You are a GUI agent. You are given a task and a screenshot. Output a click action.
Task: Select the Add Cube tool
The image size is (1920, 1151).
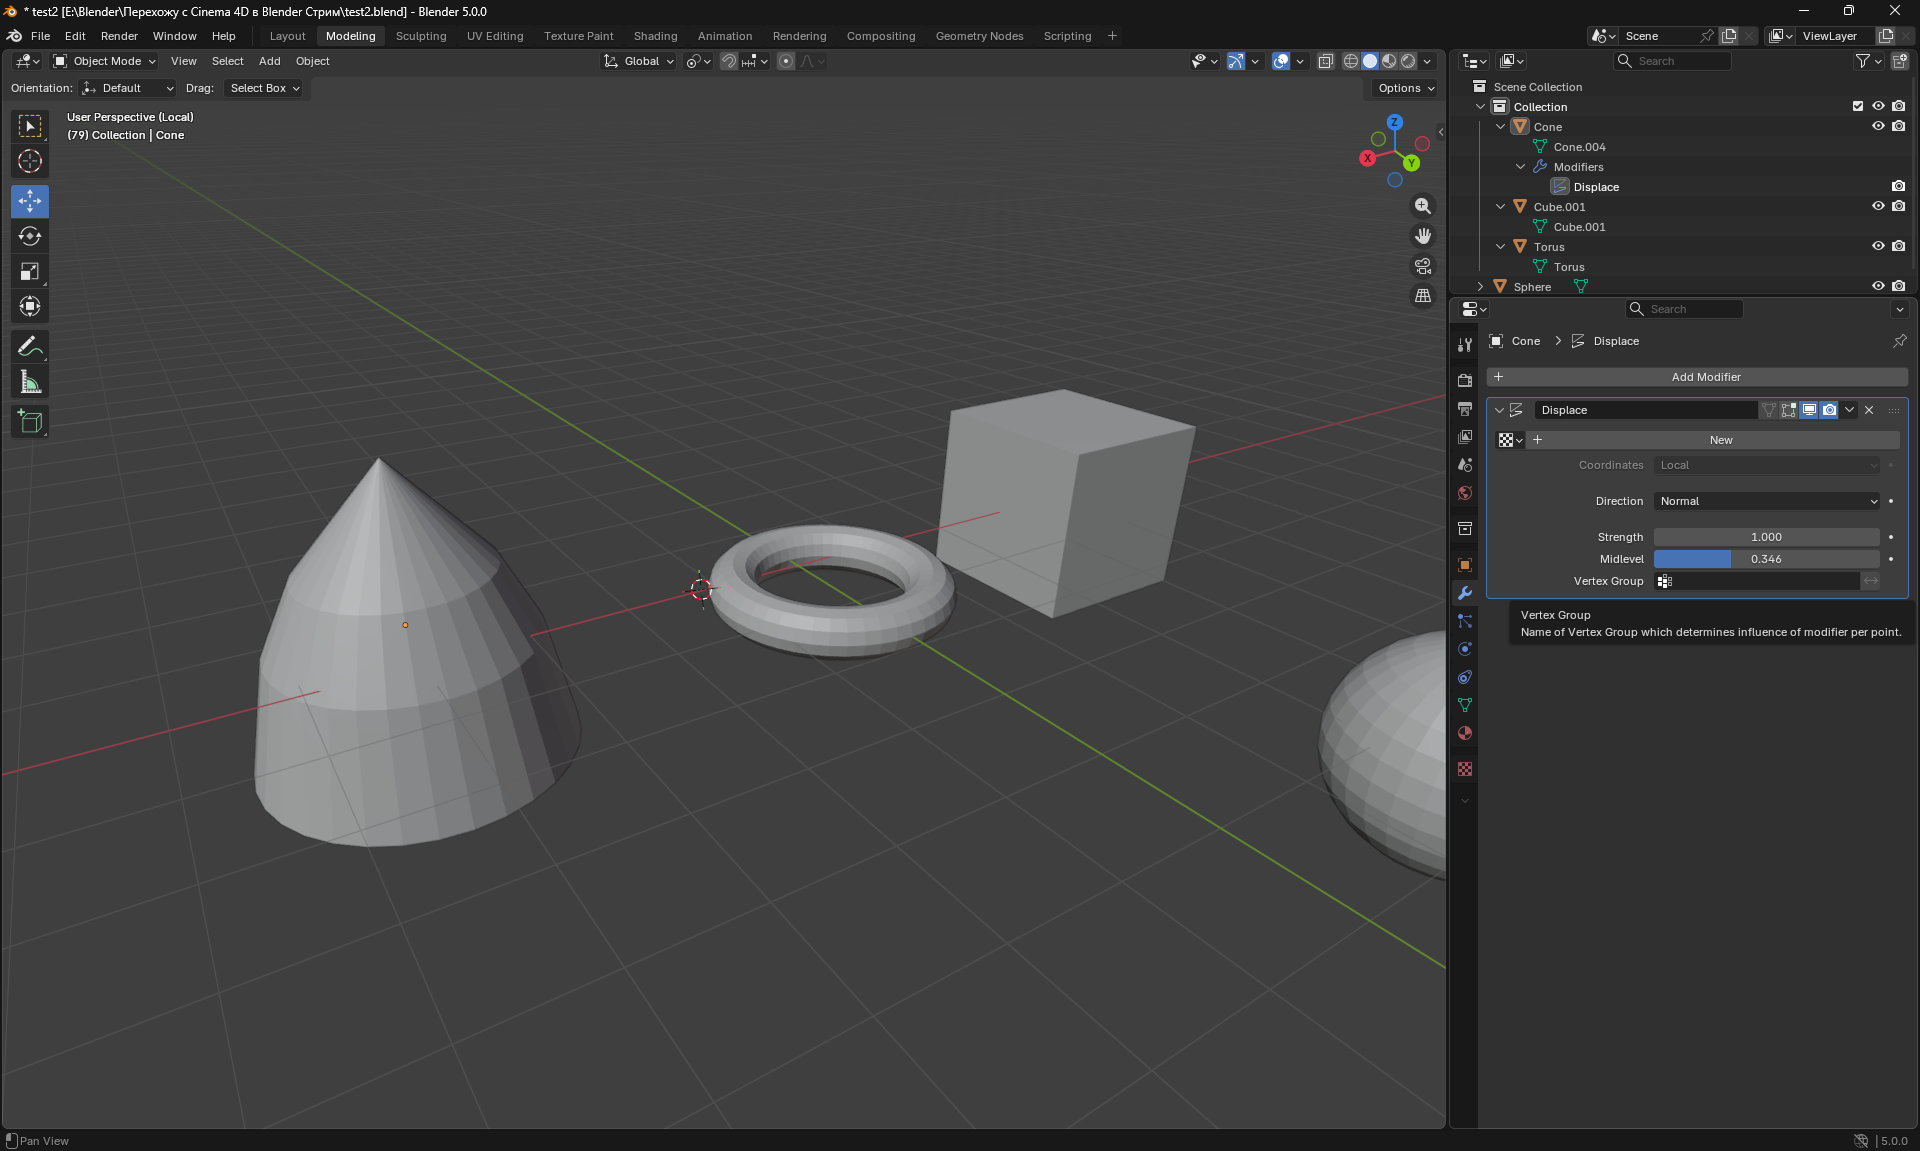point(30,422)
